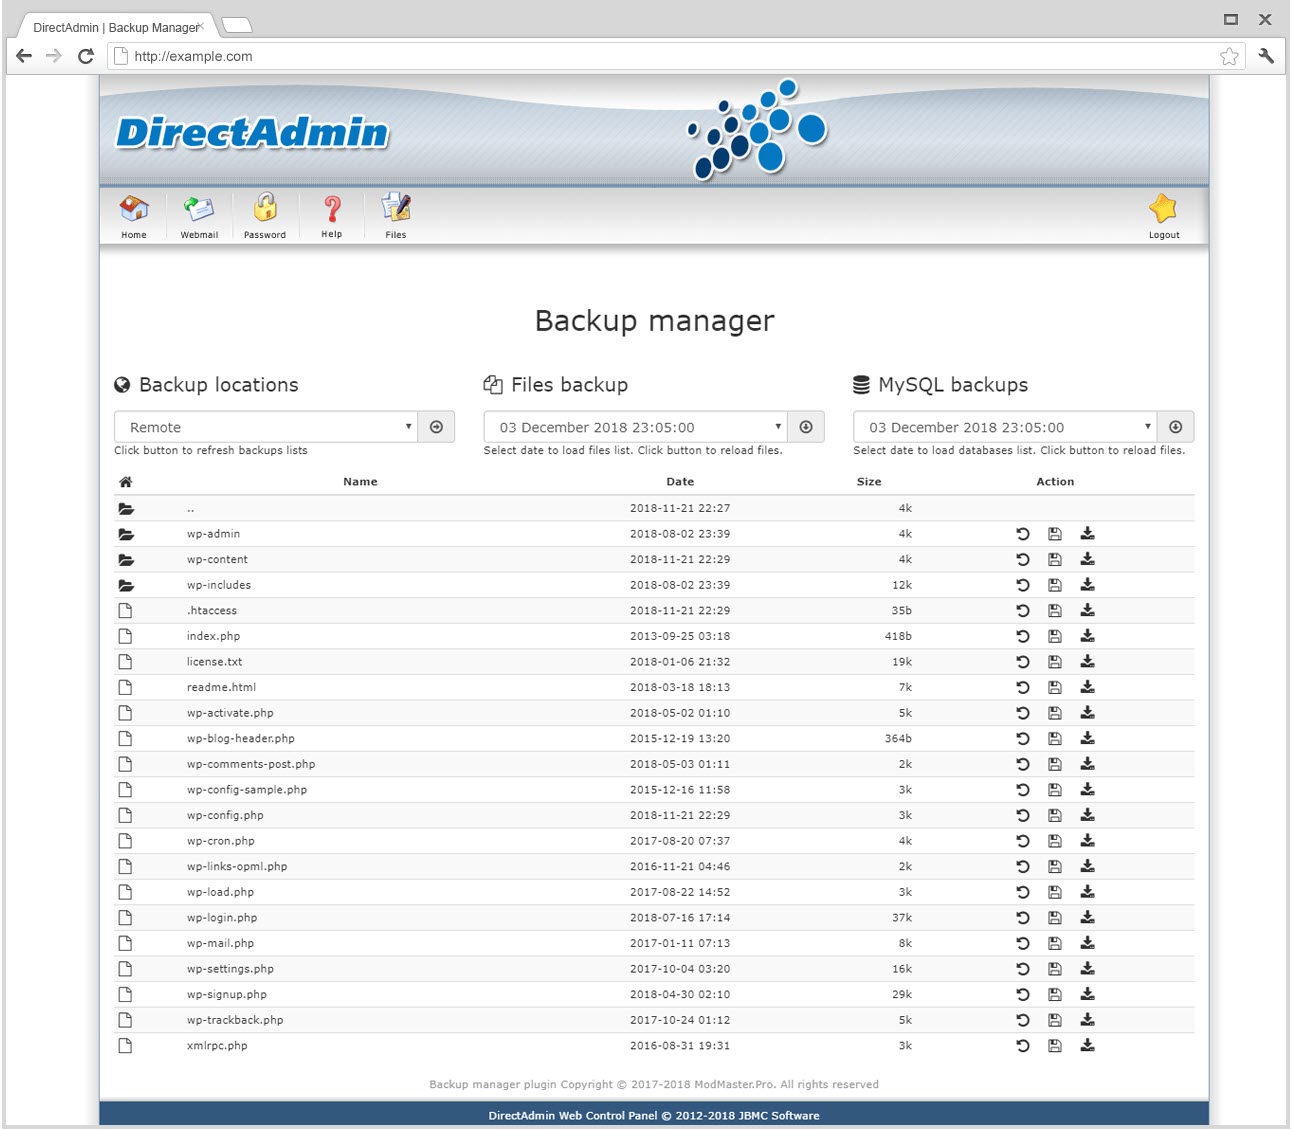Image resolution: width=1293 pixels, height=1130 pixels.
Task: Open the Files backup date dropdown
Action: [635, 427]
